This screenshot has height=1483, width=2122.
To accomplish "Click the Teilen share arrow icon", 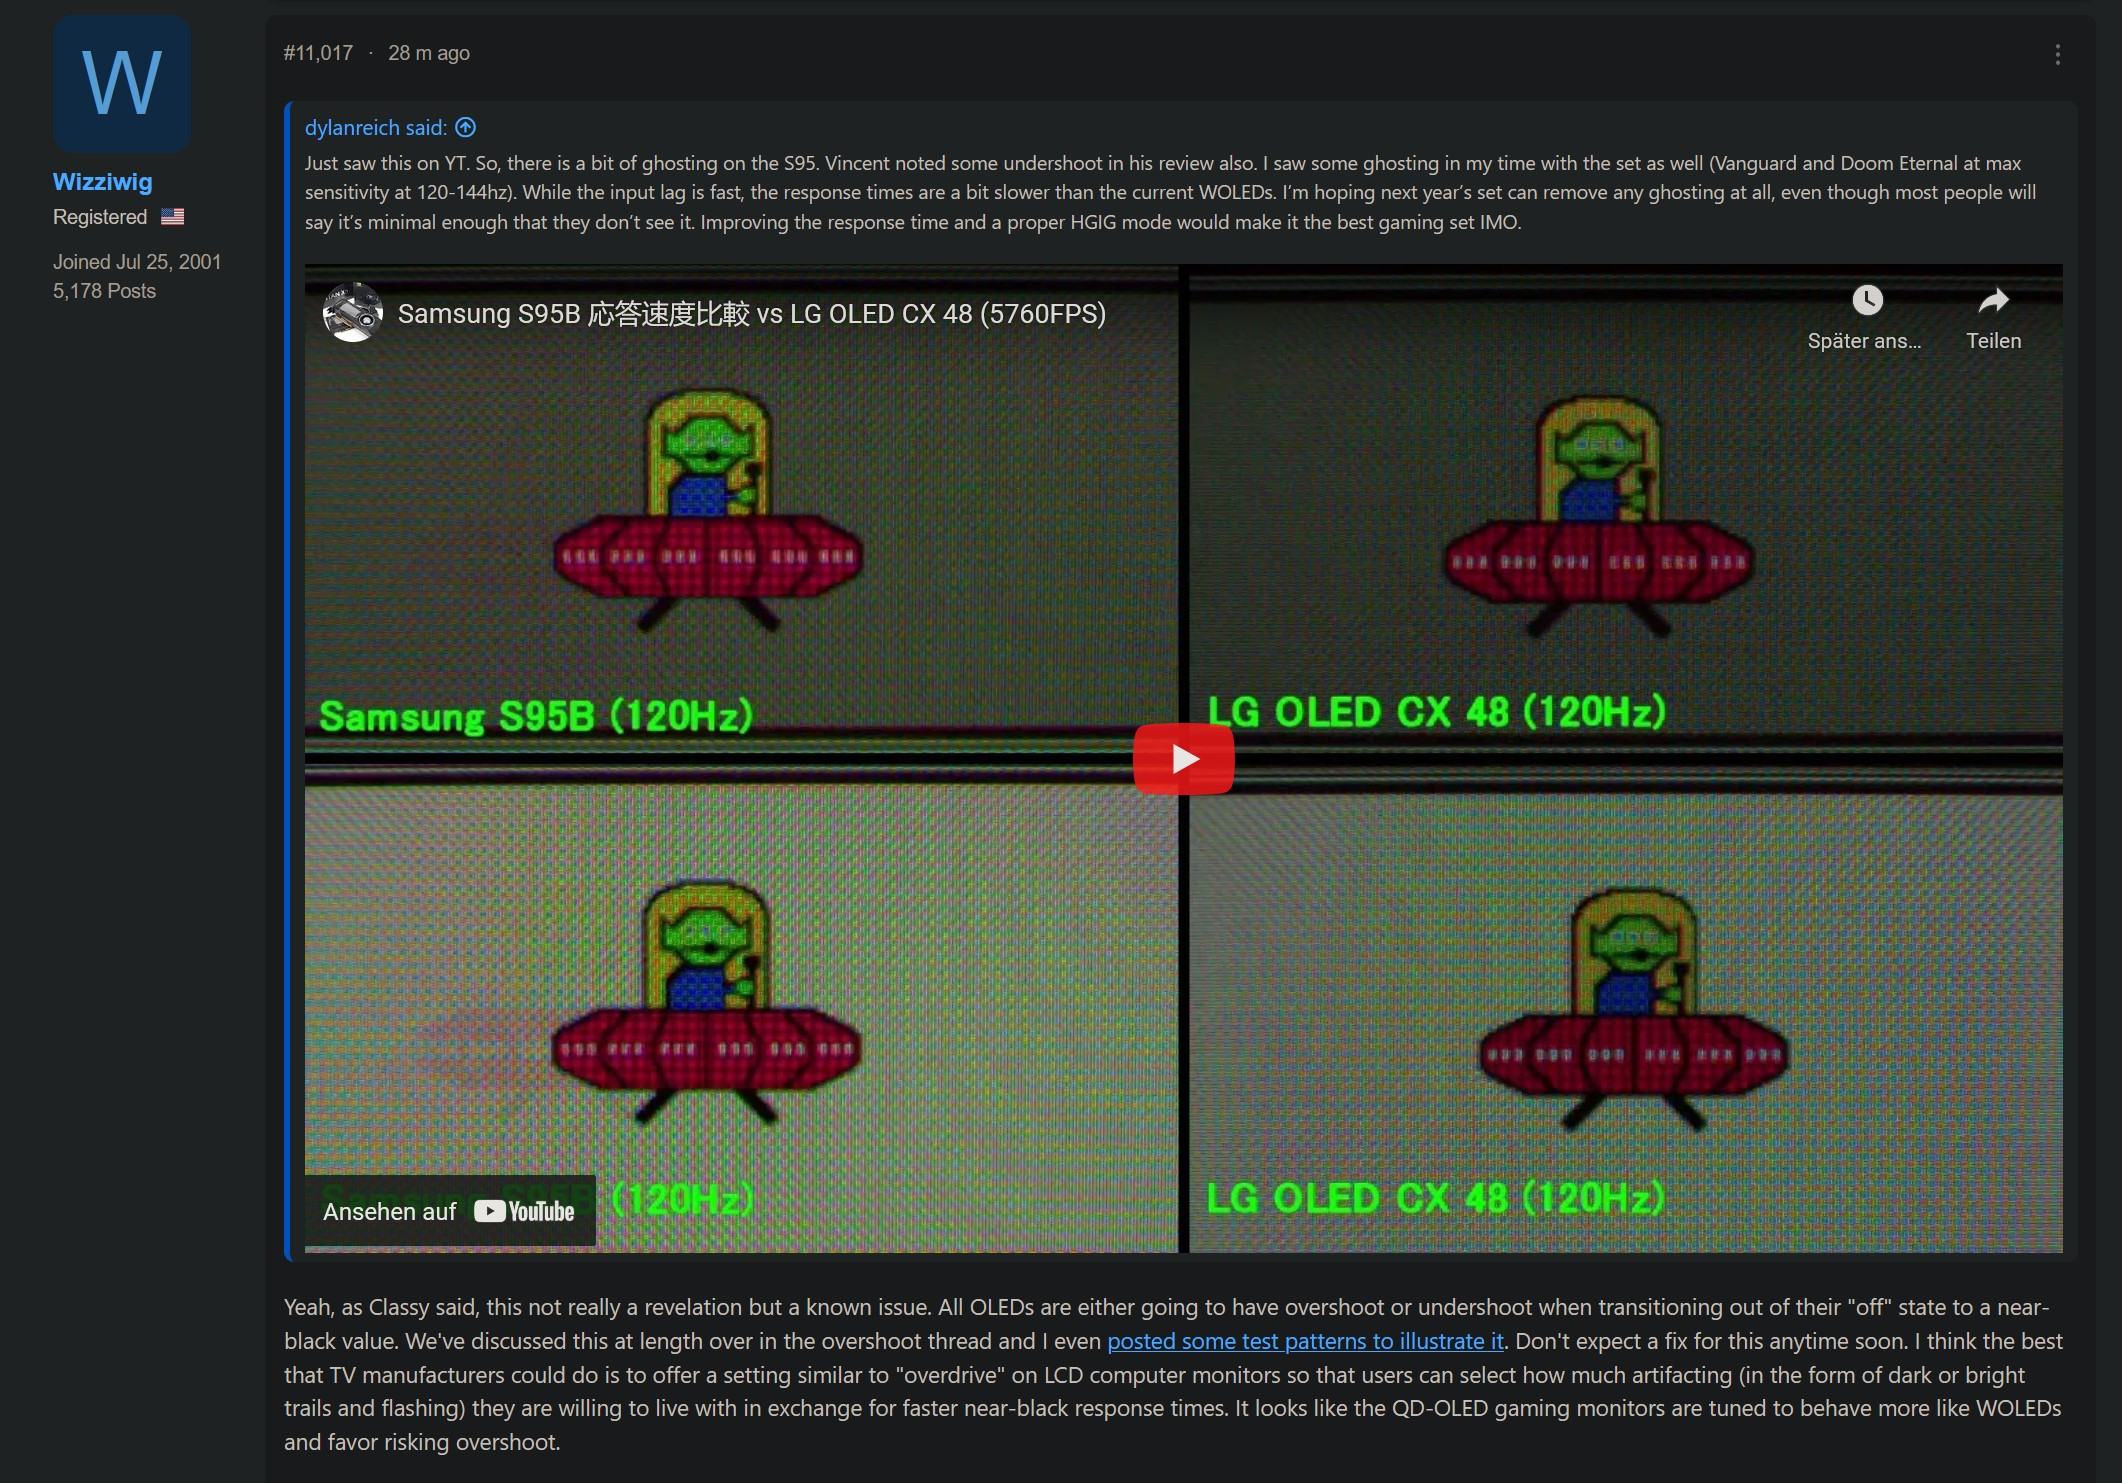I will pos(1993,300).
